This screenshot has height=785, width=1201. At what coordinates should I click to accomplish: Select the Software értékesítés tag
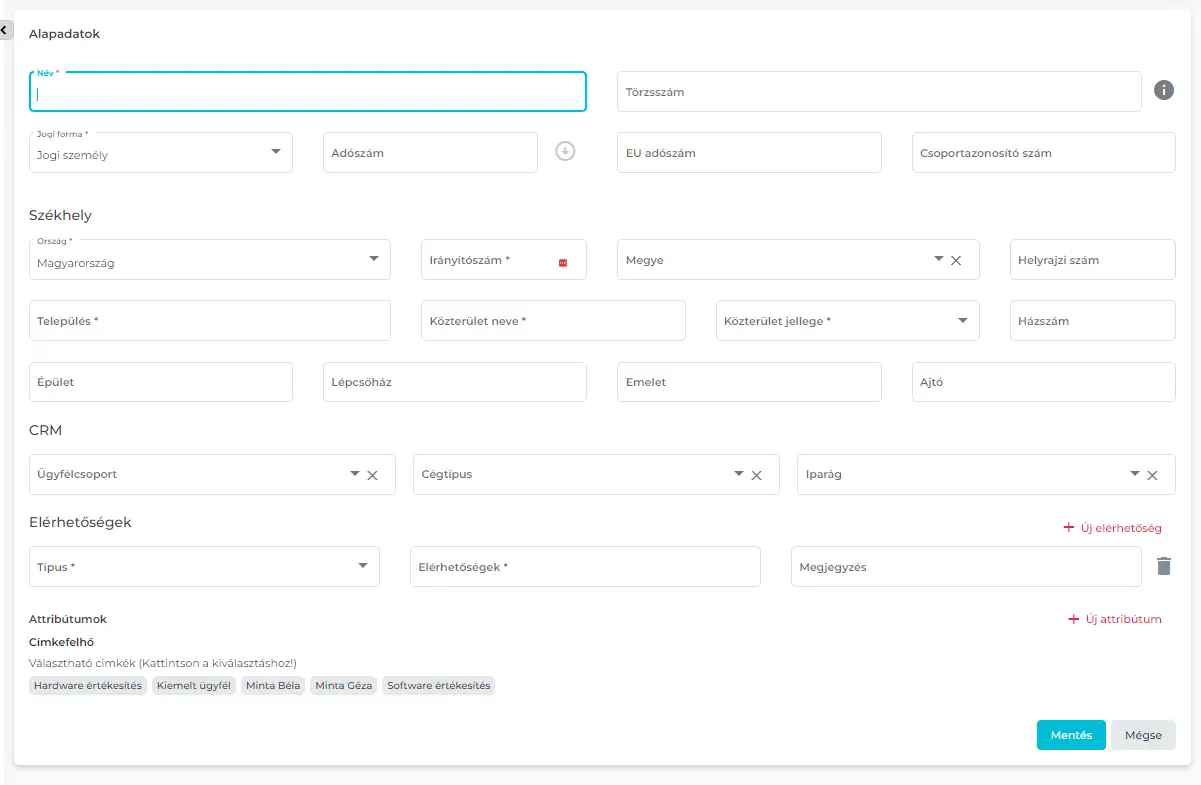[x=438, y=686]
